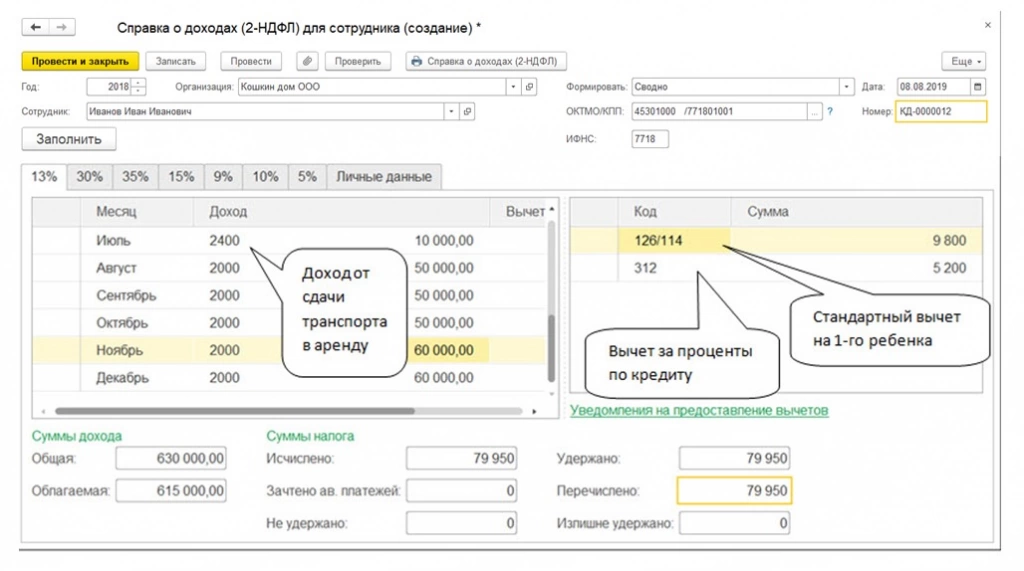Switch to the 15% tab
This screenshot has width=1024, height=571.
point(181,176)
